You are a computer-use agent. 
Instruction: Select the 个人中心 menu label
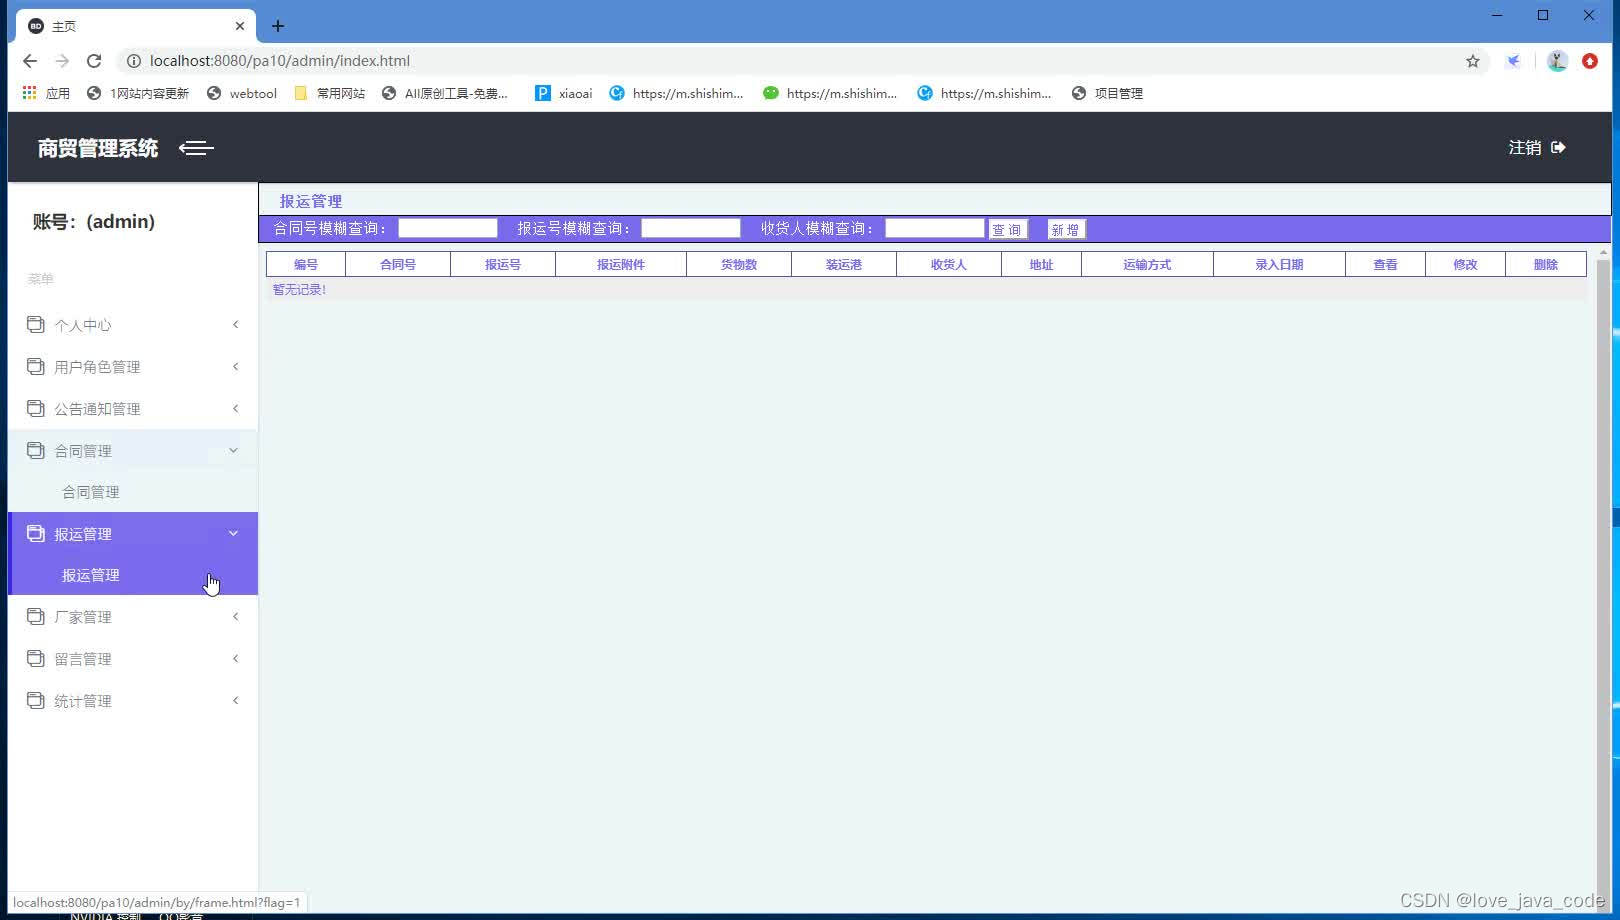click(83, 325)
